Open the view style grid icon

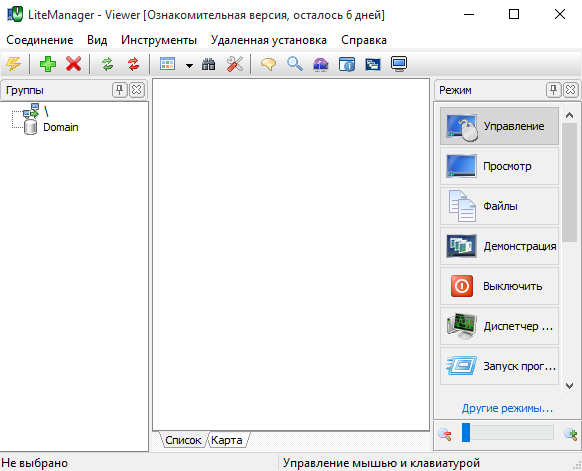(167, 64)
